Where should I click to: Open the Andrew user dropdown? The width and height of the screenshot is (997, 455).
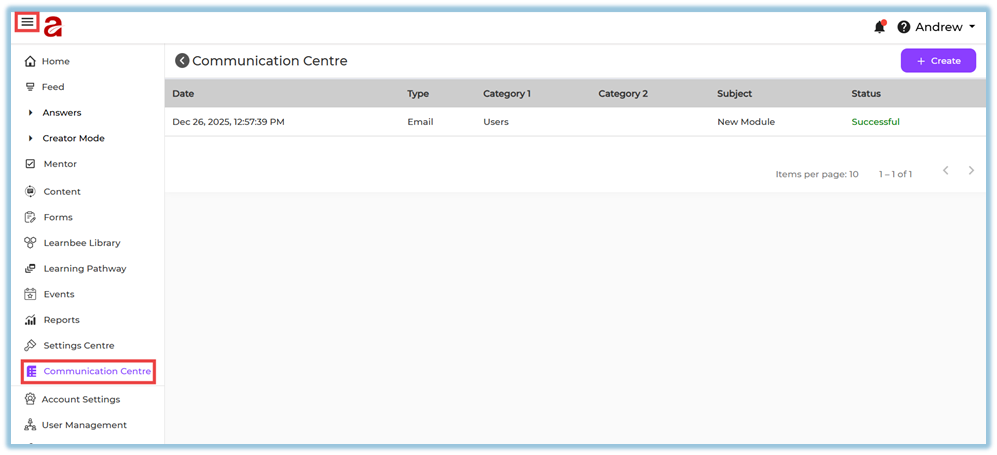(x=944, y=27)
